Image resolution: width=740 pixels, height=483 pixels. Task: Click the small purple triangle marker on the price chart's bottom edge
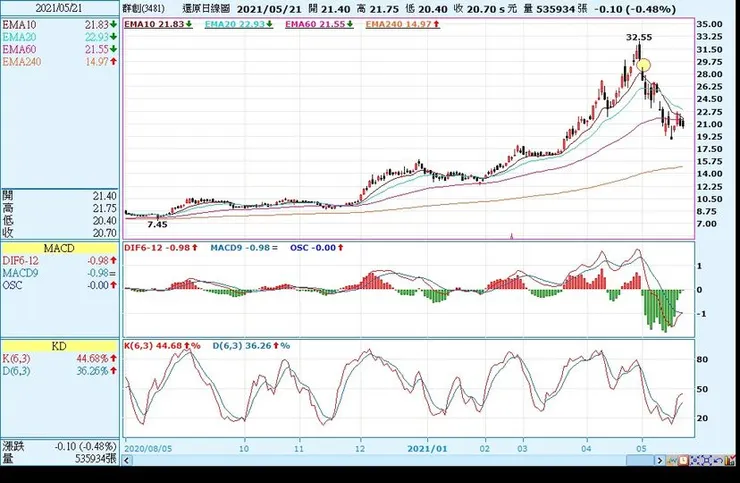coord(511,236)
